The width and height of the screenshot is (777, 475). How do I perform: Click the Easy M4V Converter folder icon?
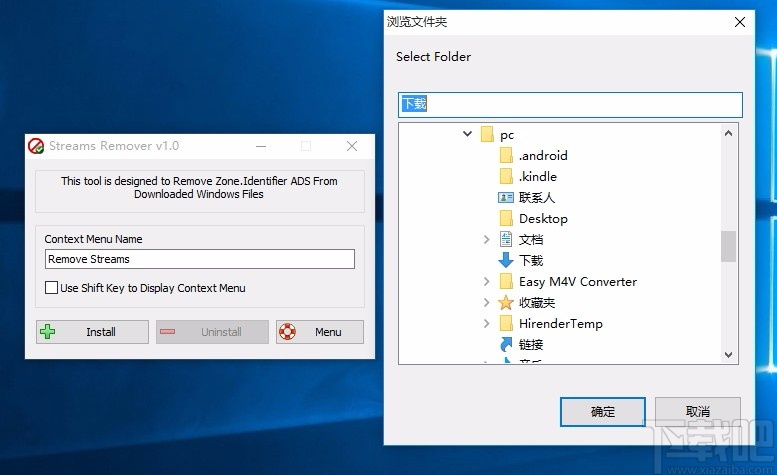(x=506, y=281)
